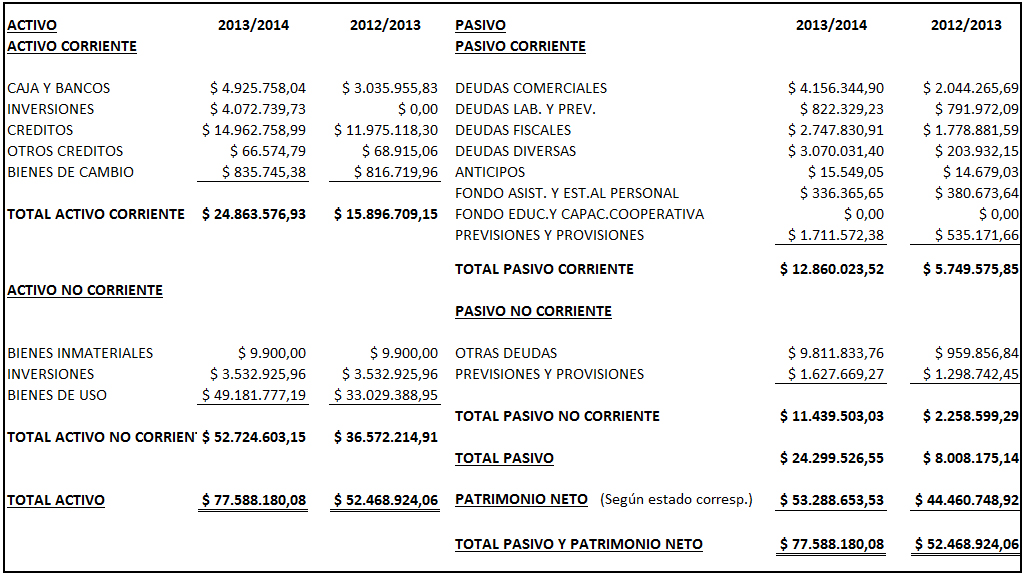Select the (Según estado corresp.) note
The width and height of the screenshot is (1025, 576).
click(676, 500)
